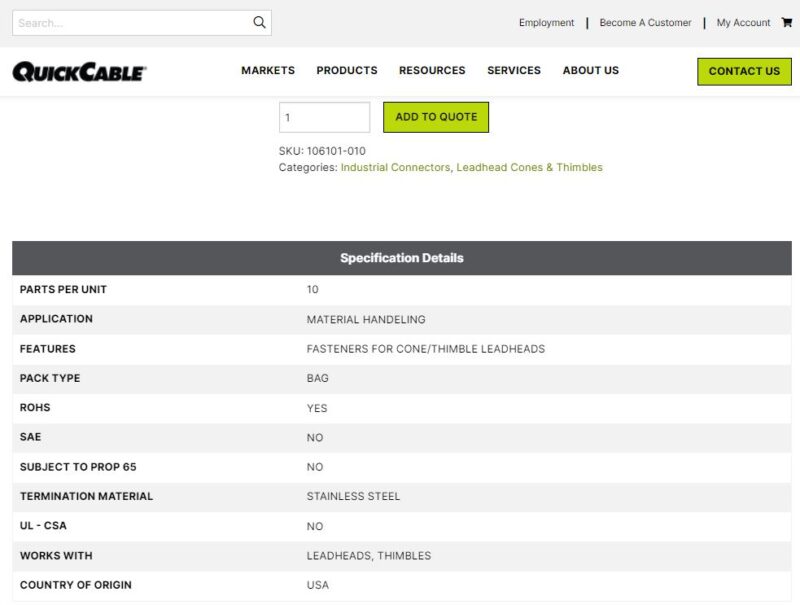Click the QuickCable logo
This screenshot has height=605, width=800.
(80, 71)
